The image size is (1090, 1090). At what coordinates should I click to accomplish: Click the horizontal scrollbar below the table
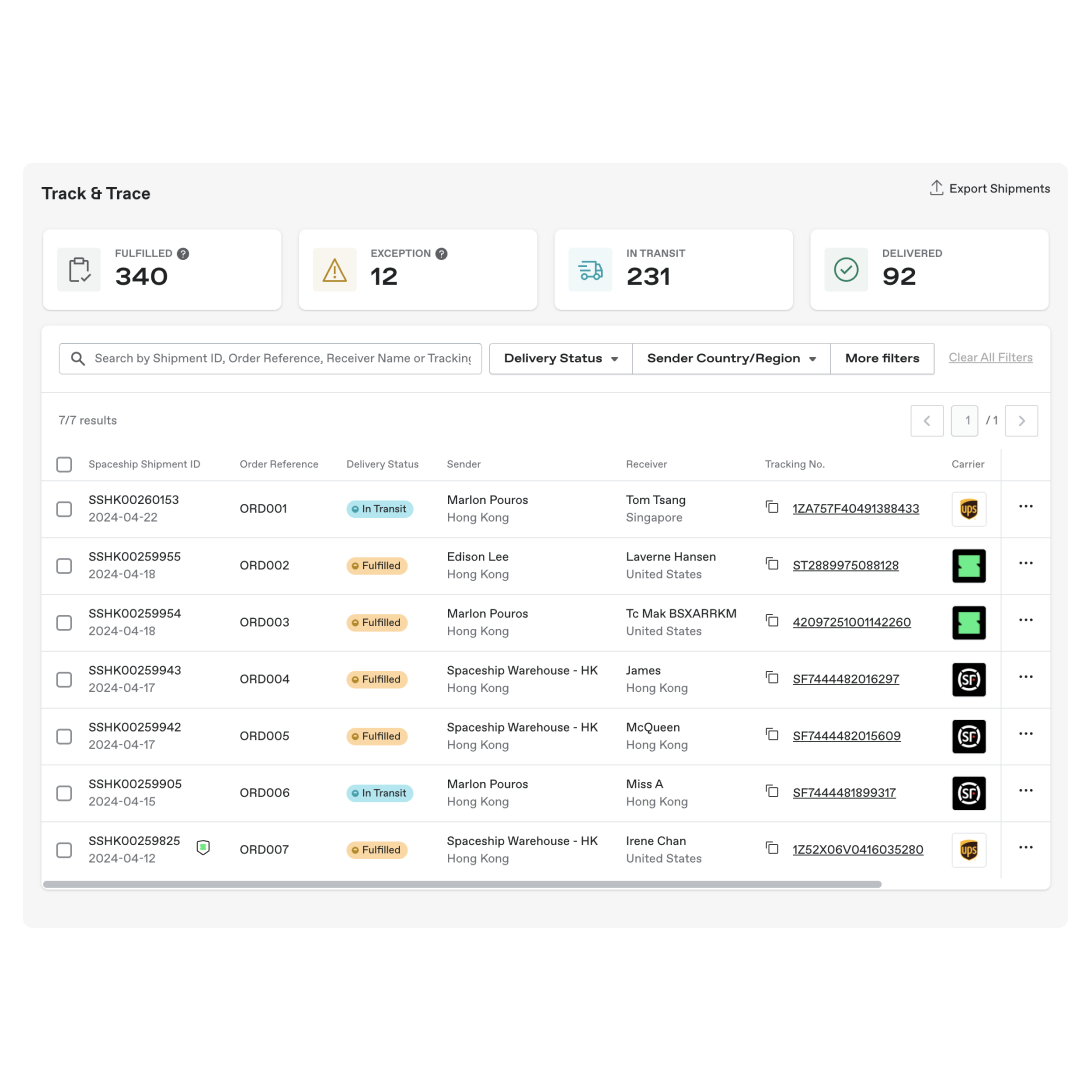[462, 884]
